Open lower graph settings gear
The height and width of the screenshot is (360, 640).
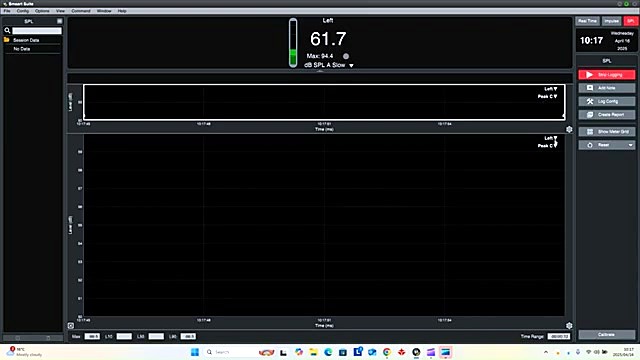569,325
